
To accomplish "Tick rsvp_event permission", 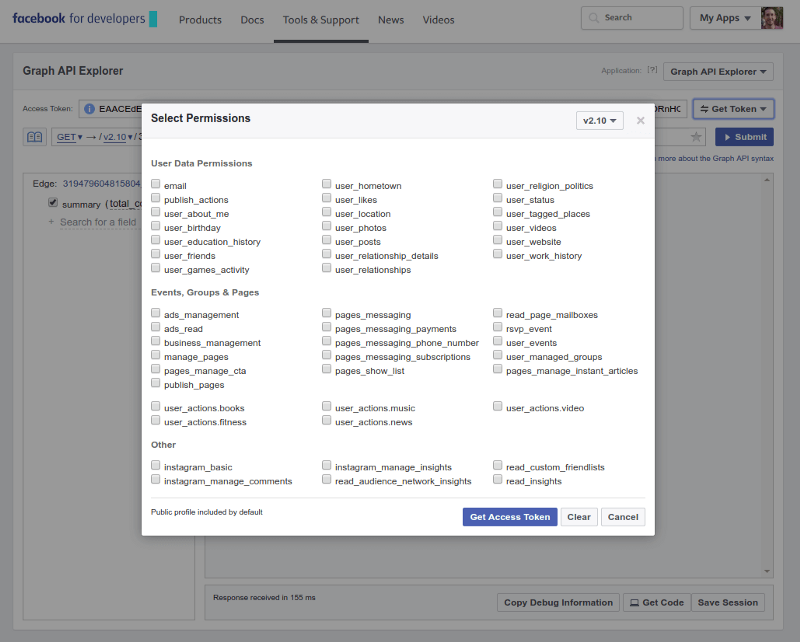I will [x=497, y=327].
